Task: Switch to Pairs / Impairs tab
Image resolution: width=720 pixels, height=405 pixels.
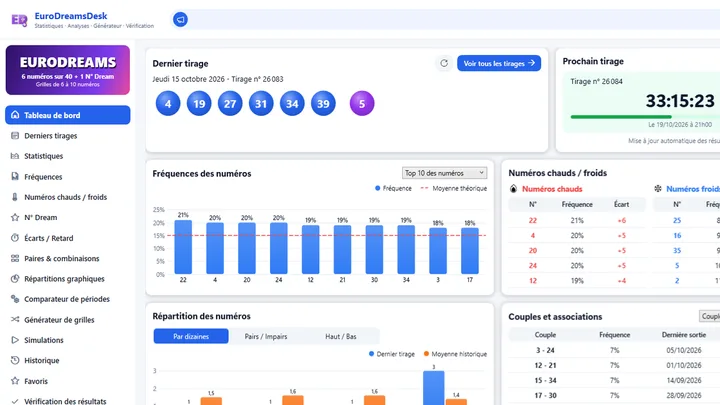Action: (x=266, y=336)
